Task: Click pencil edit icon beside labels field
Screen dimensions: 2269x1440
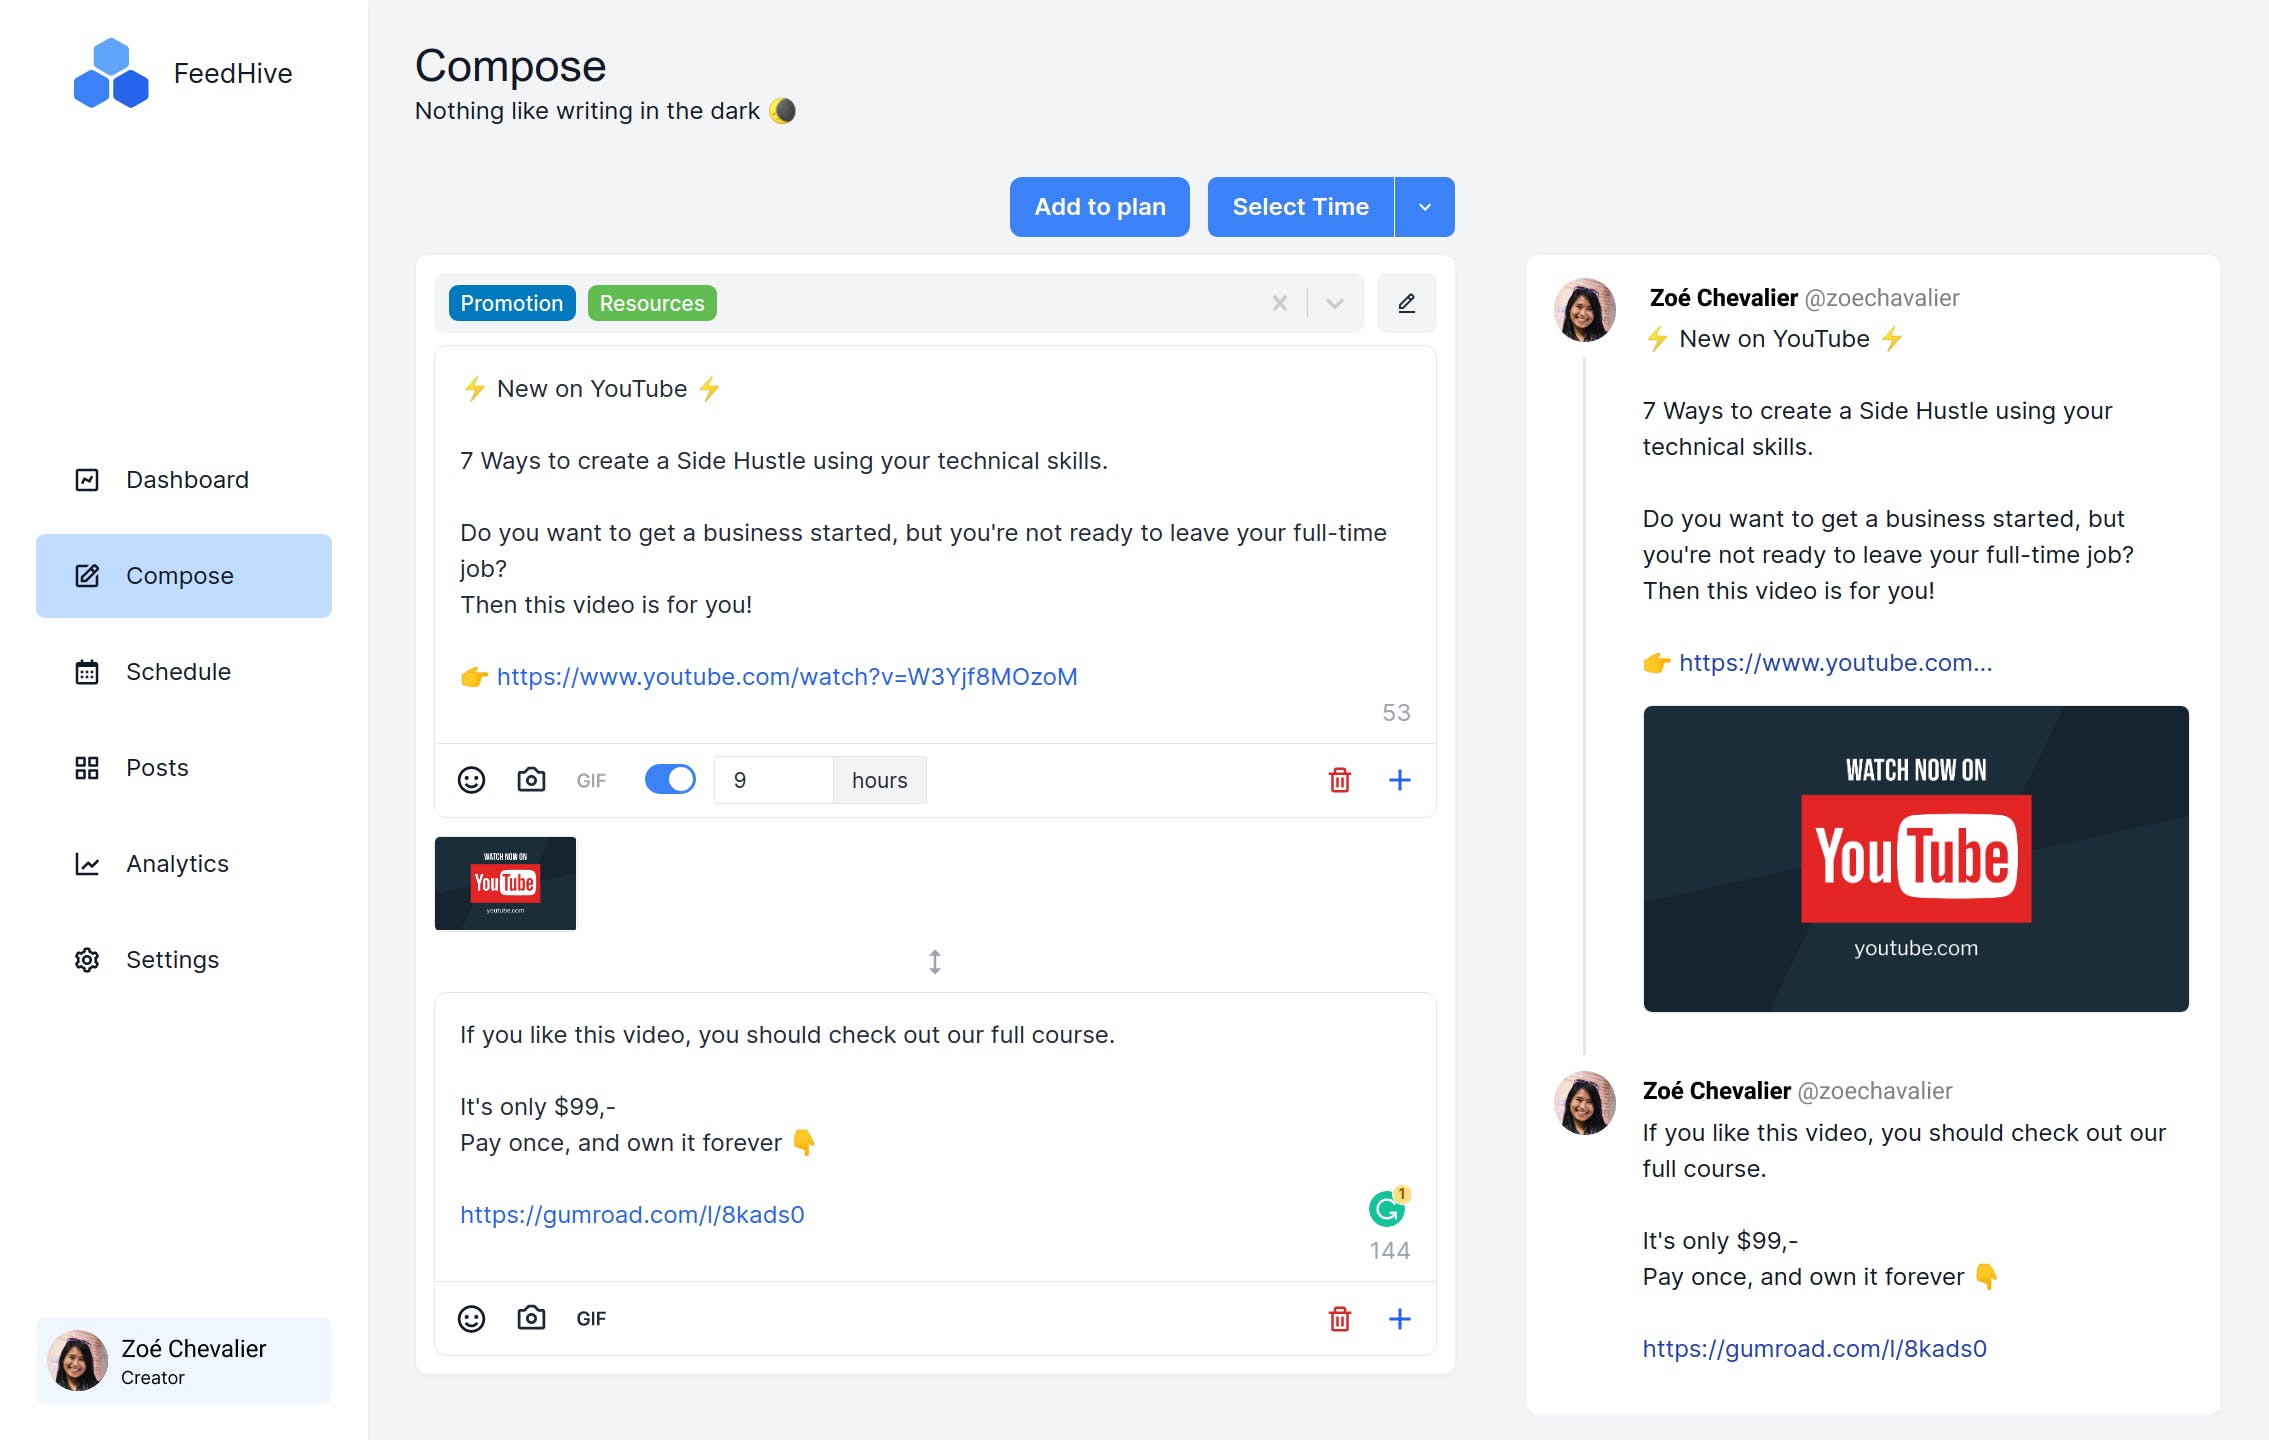Action: [x=1406, y=303]
